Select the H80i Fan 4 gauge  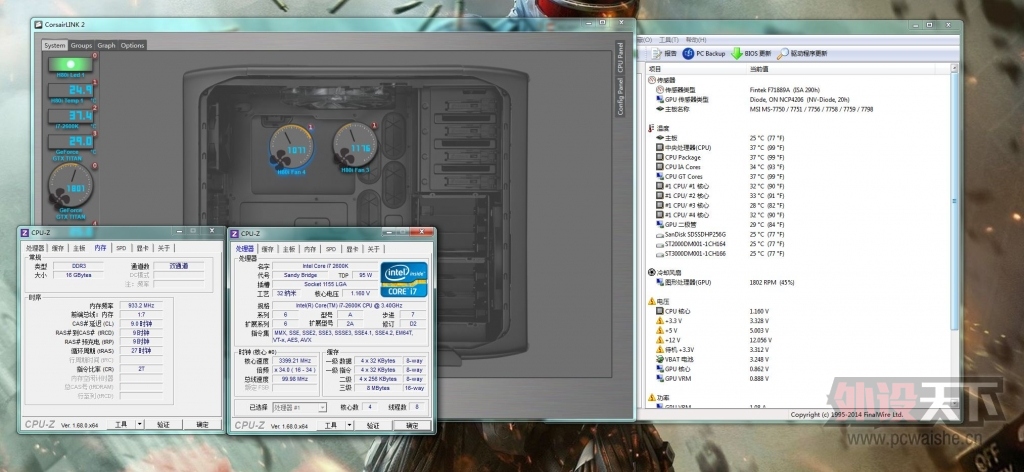(x=291, y=147)
